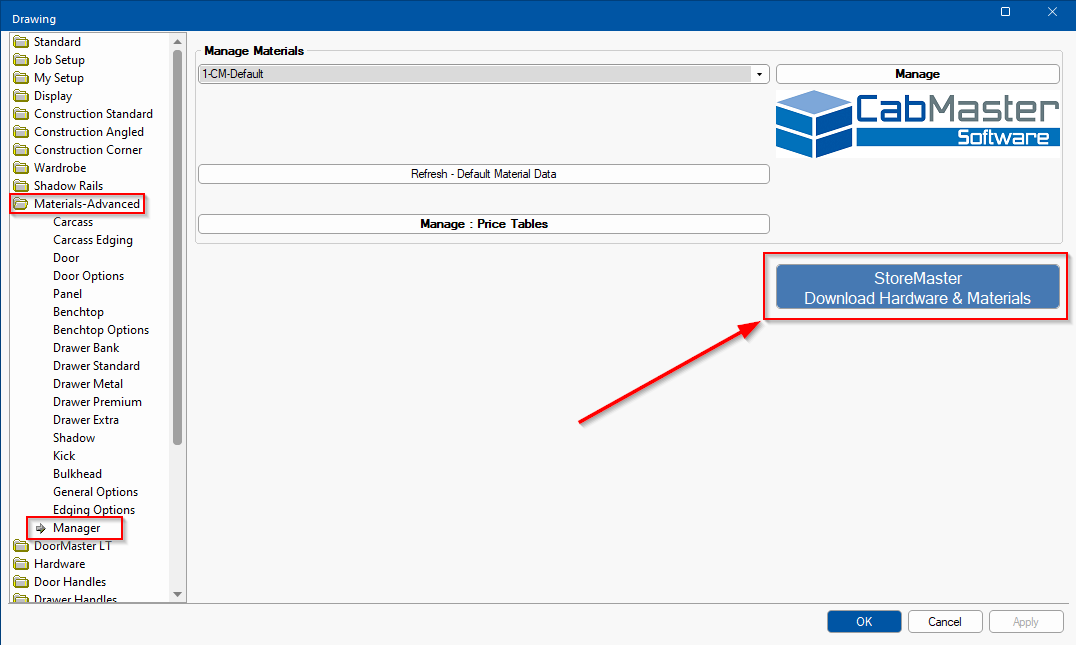Click the Cancel button
The image size is (1076, 645).
(x=945, y=622)
